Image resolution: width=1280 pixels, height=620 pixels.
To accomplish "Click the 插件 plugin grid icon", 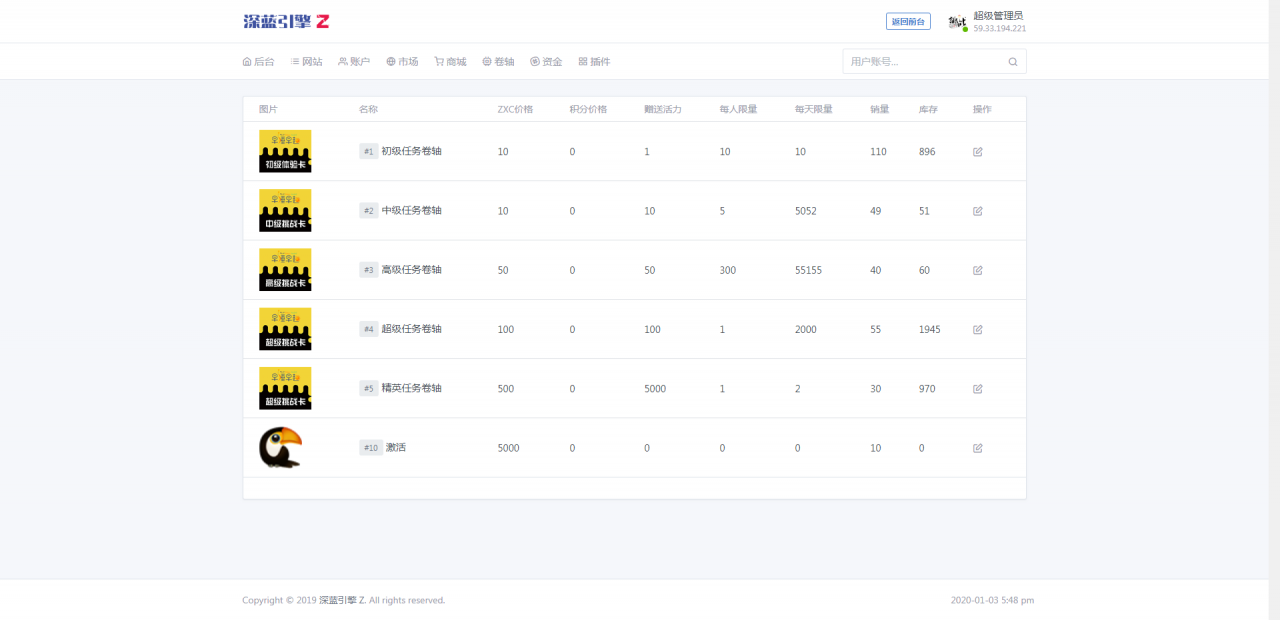I will [582, 61].
